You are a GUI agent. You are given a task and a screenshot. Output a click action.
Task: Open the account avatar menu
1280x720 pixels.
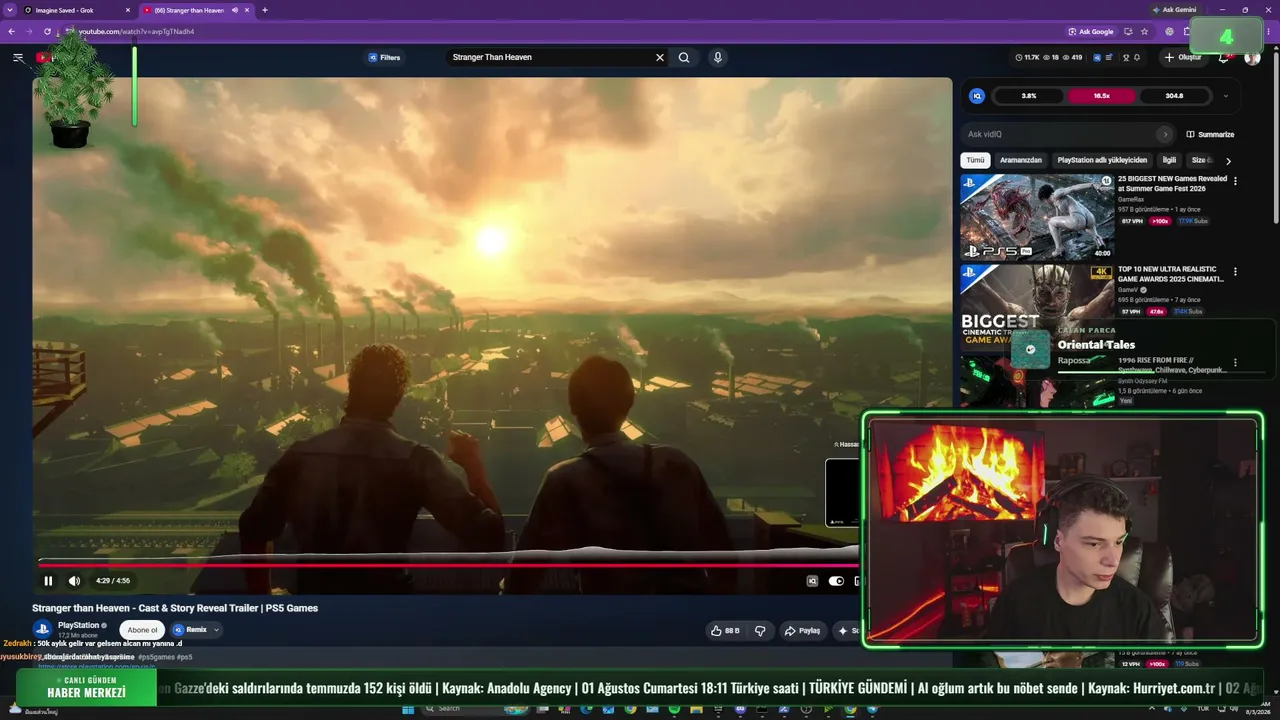(1252, 58)
